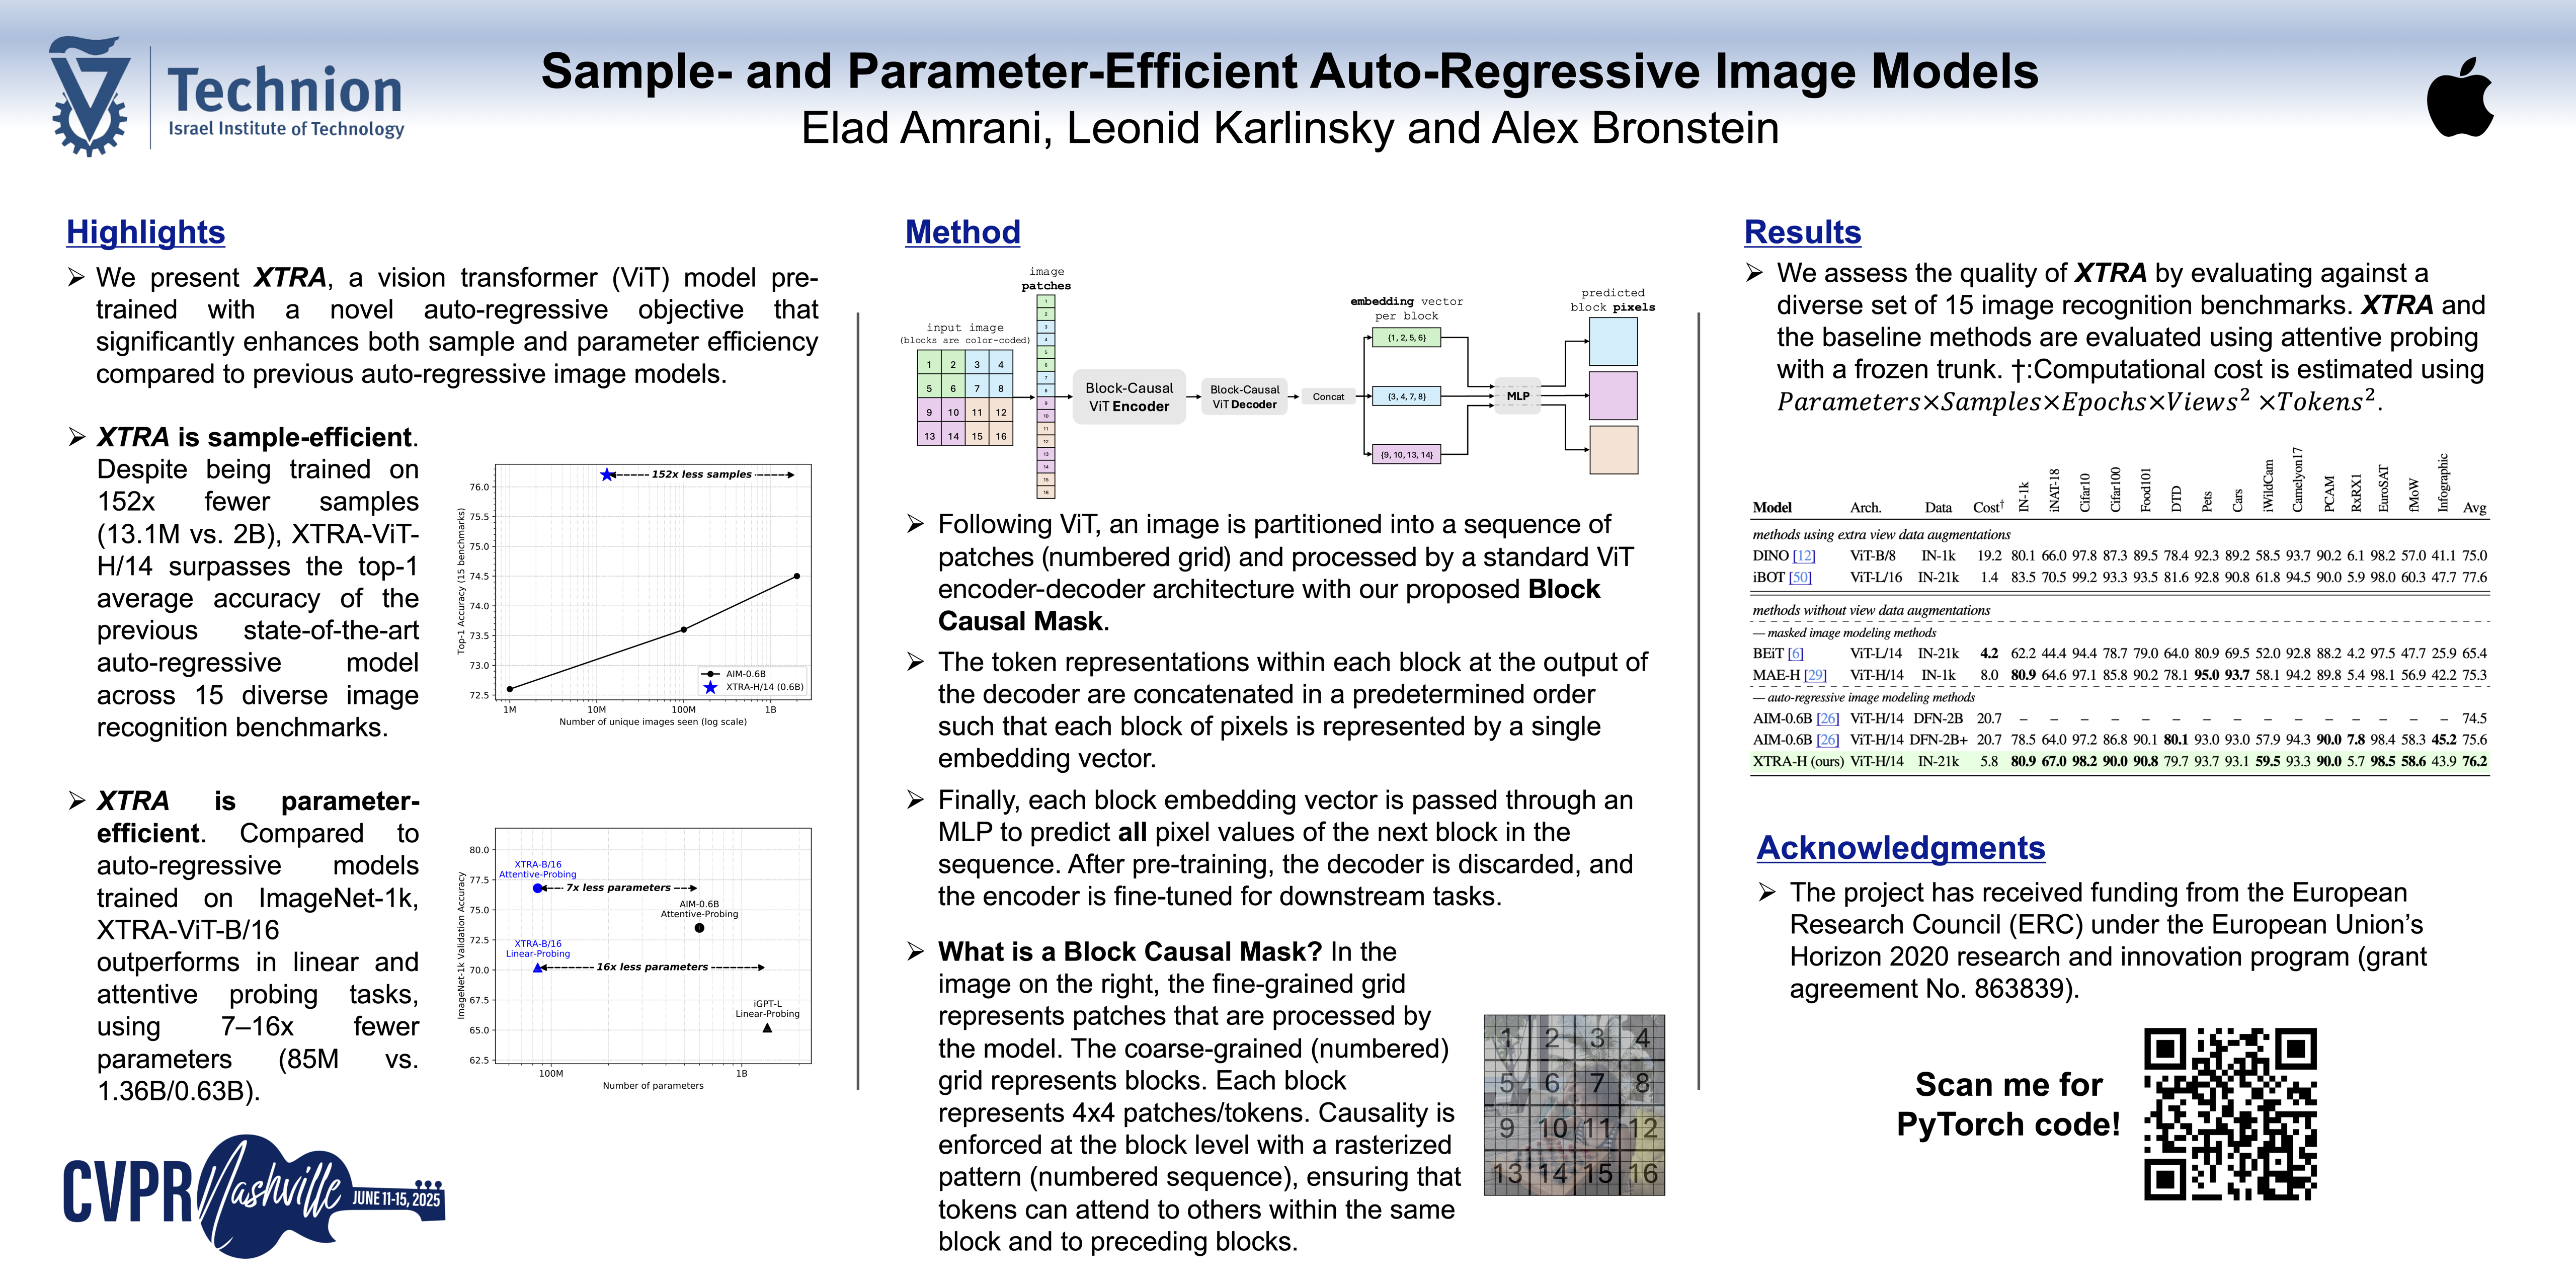The width and height of the screenshot is (2576, 1288).
Task: Click the AIM-0.6B black circle marker
Action: pos(699,928)
